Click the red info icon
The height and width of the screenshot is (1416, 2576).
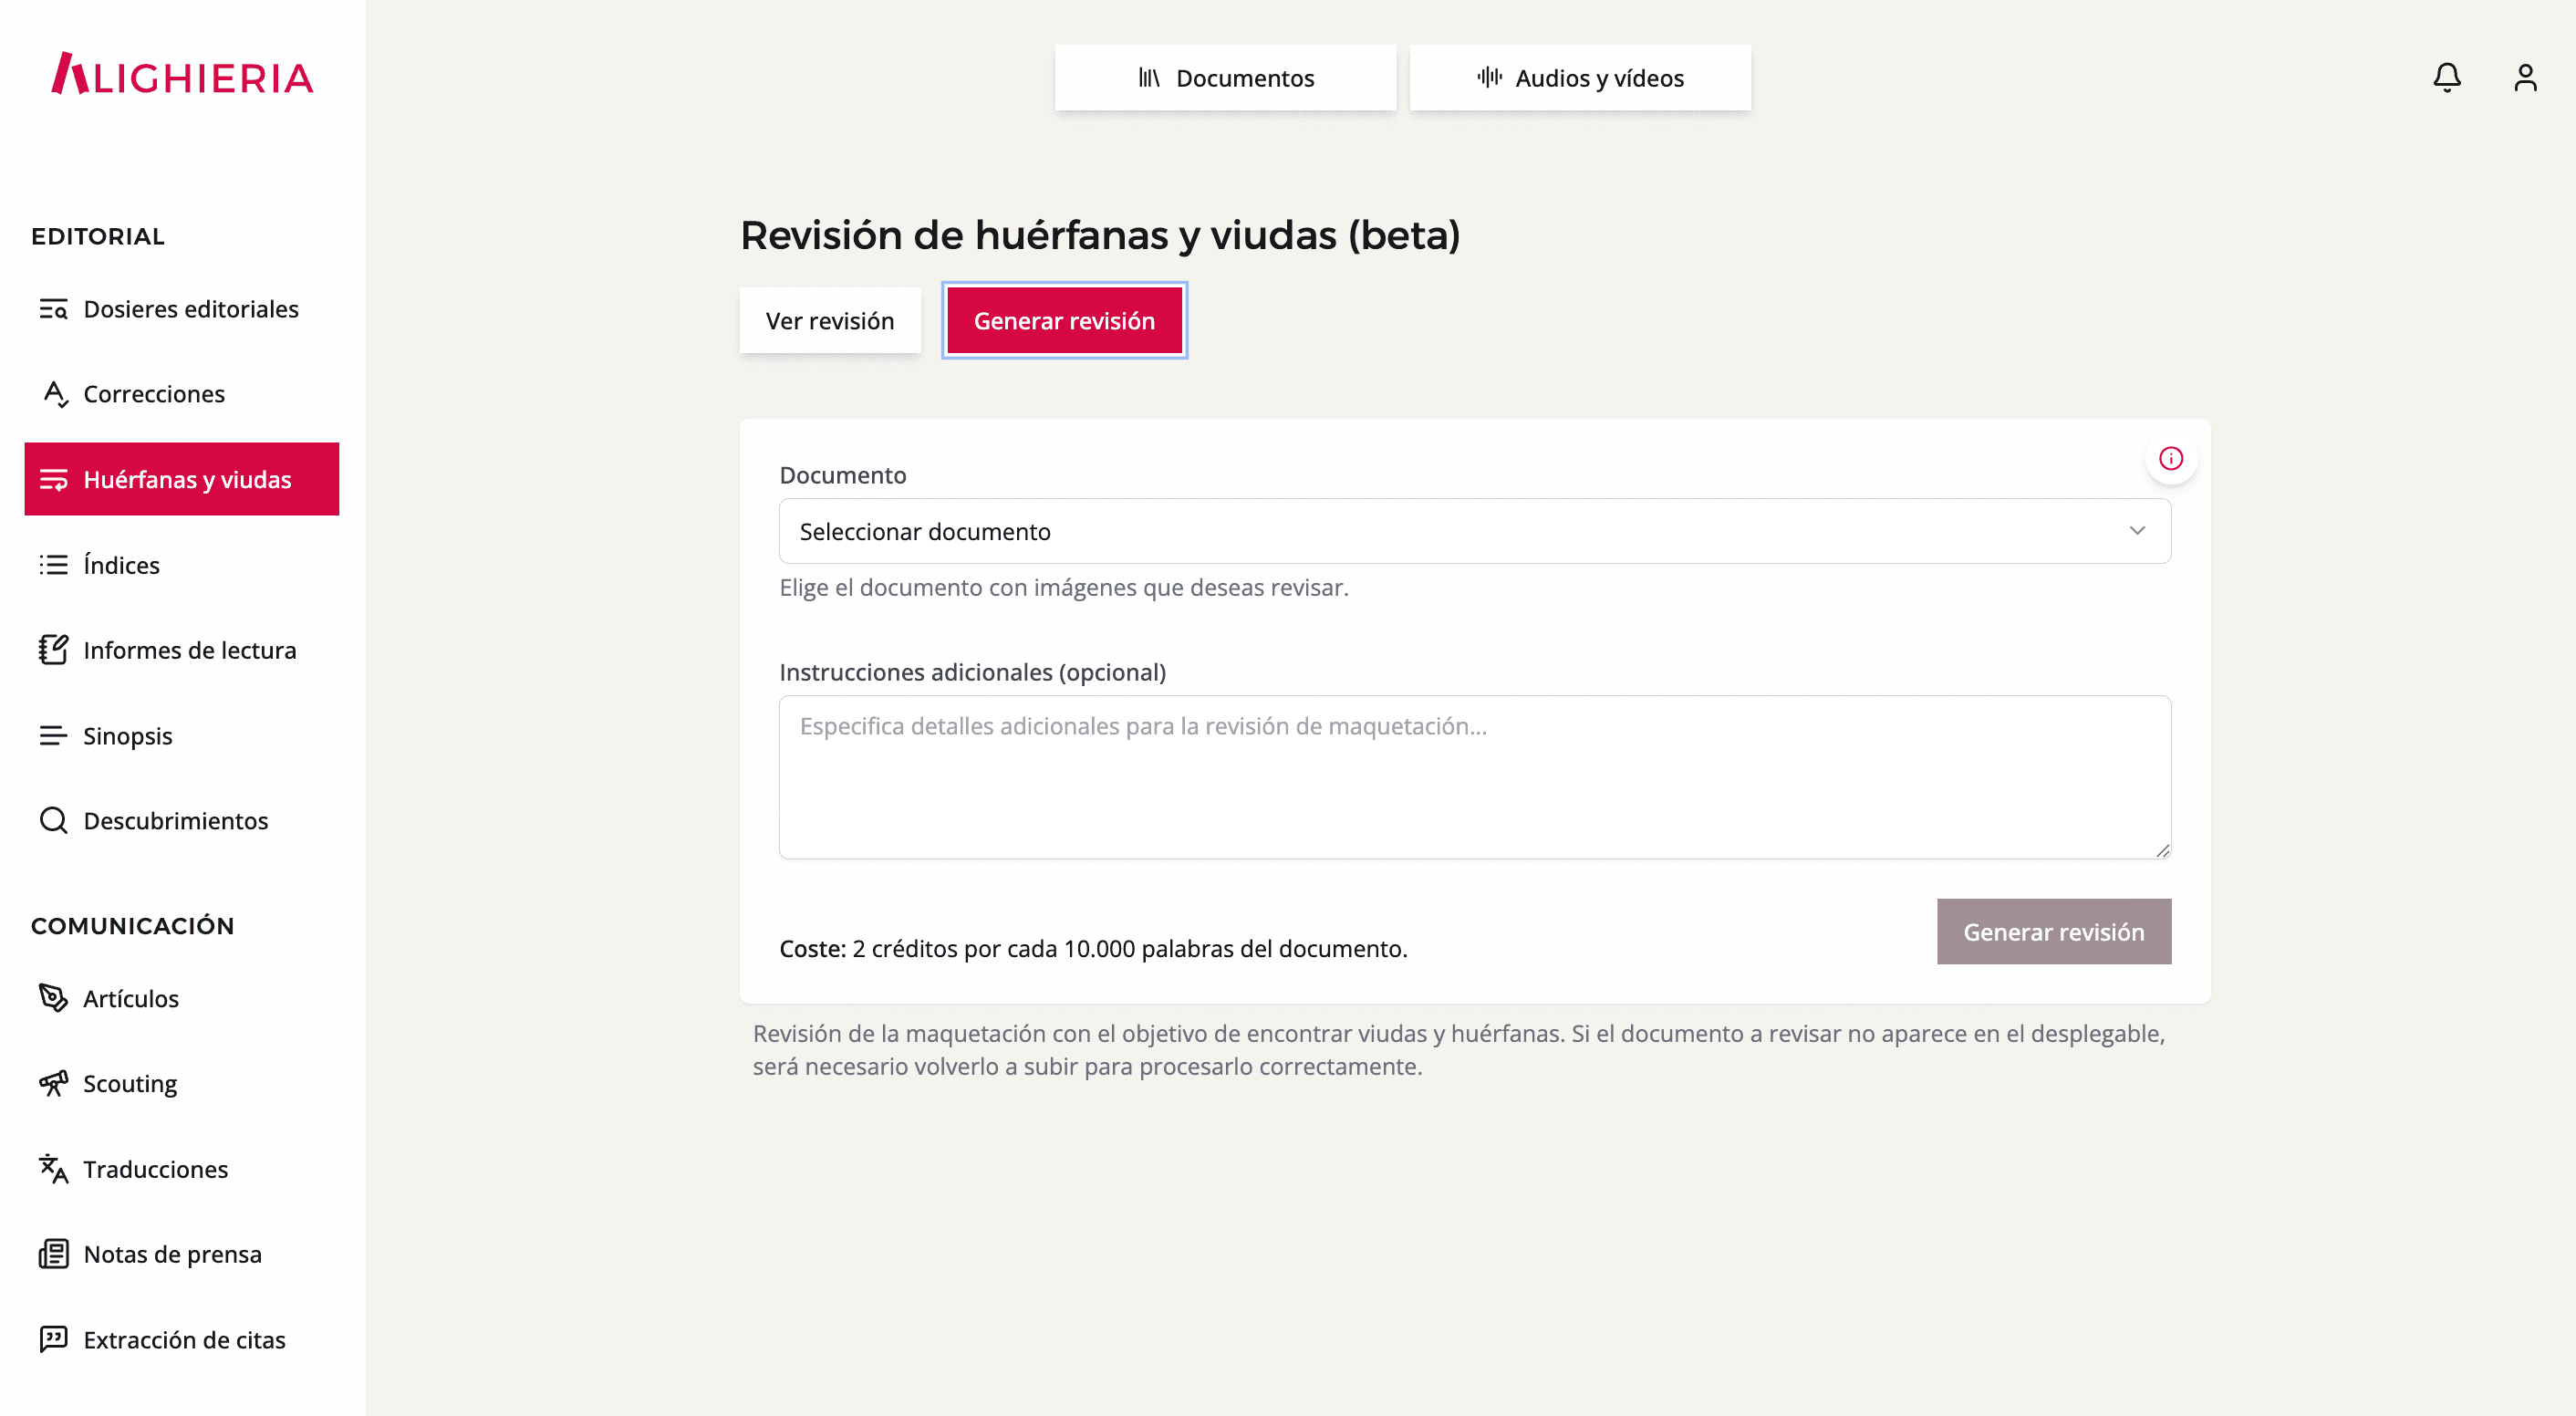2170,459
